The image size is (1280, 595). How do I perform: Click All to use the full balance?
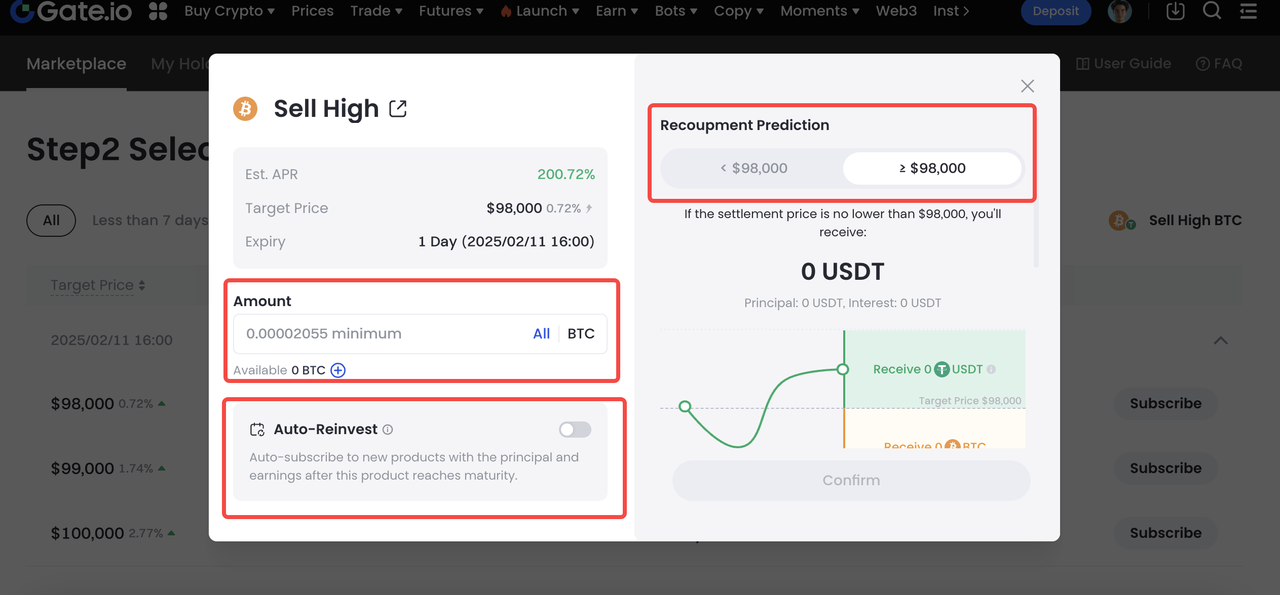(541, 334)
